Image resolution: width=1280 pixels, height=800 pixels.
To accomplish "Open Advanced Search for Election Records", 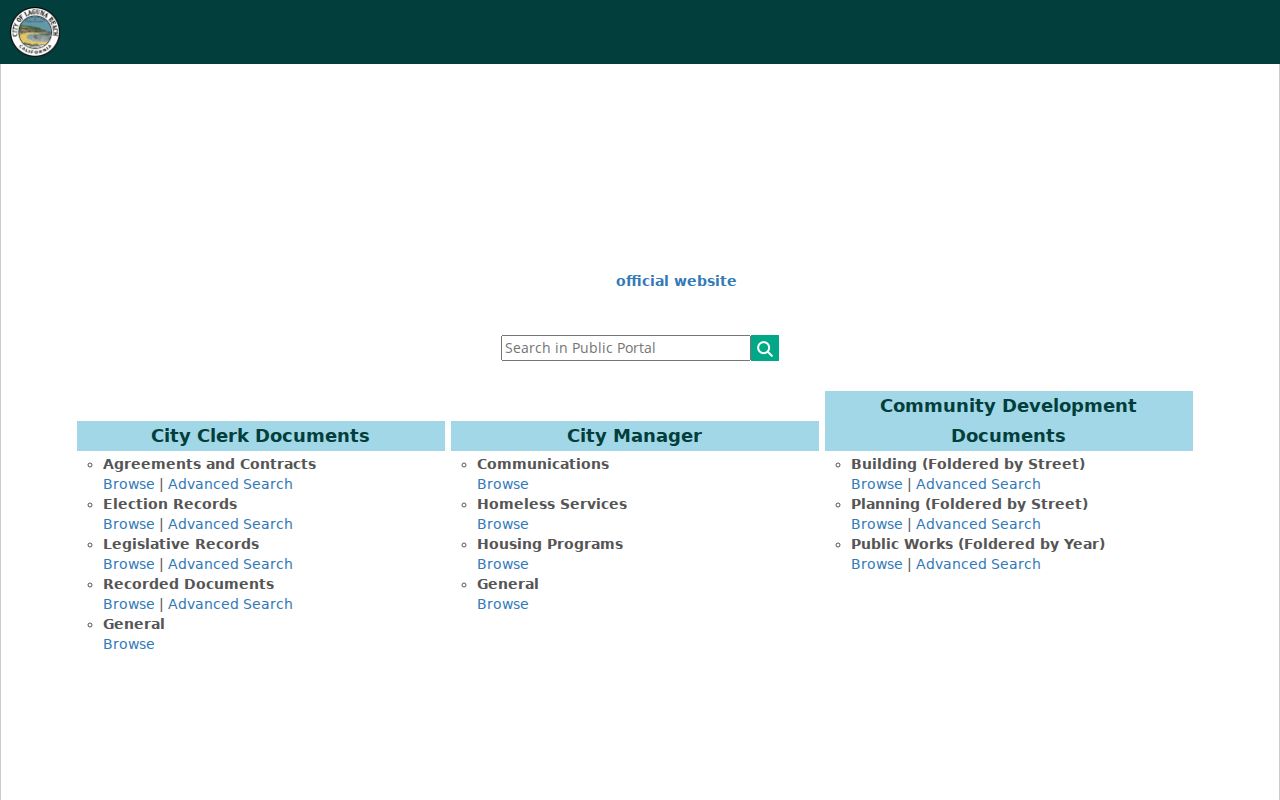I will 230,524.
